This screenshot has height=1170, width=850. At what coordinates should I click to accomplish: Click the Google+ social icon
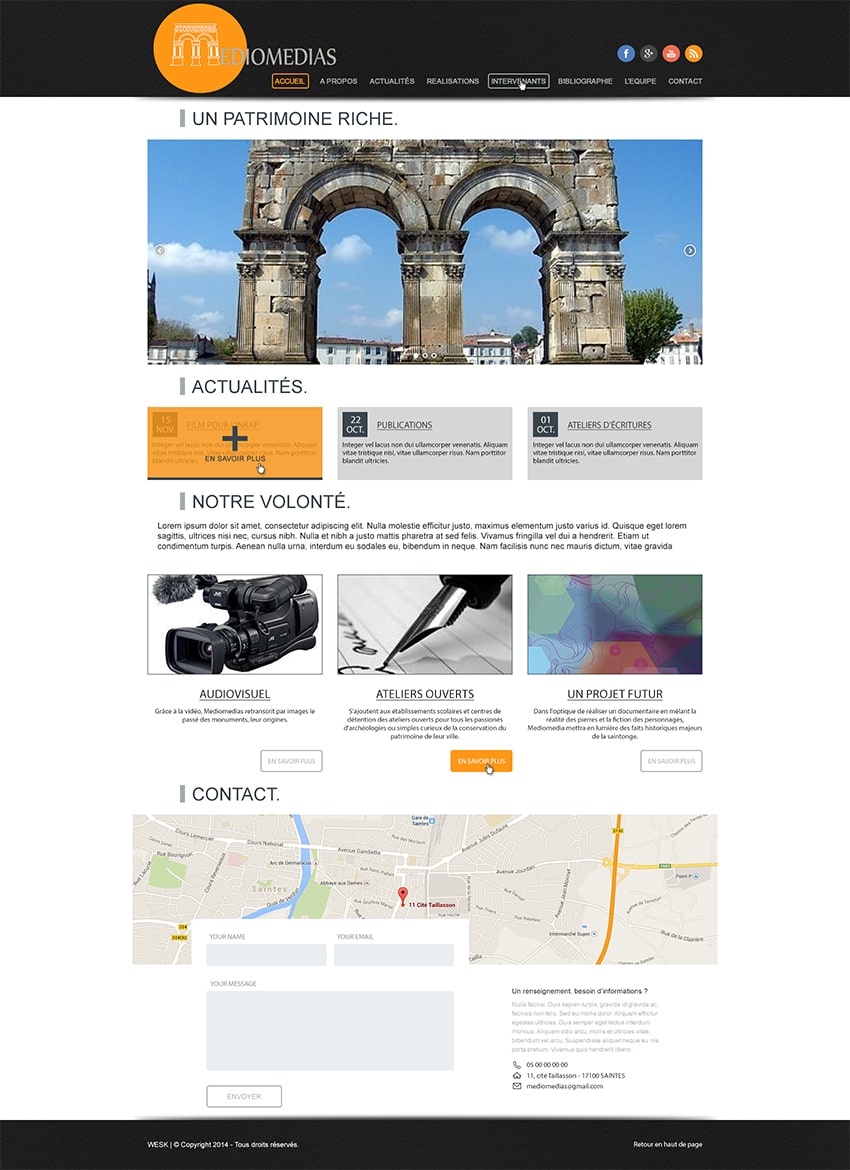pyautogui.click(x=648, y=54)
